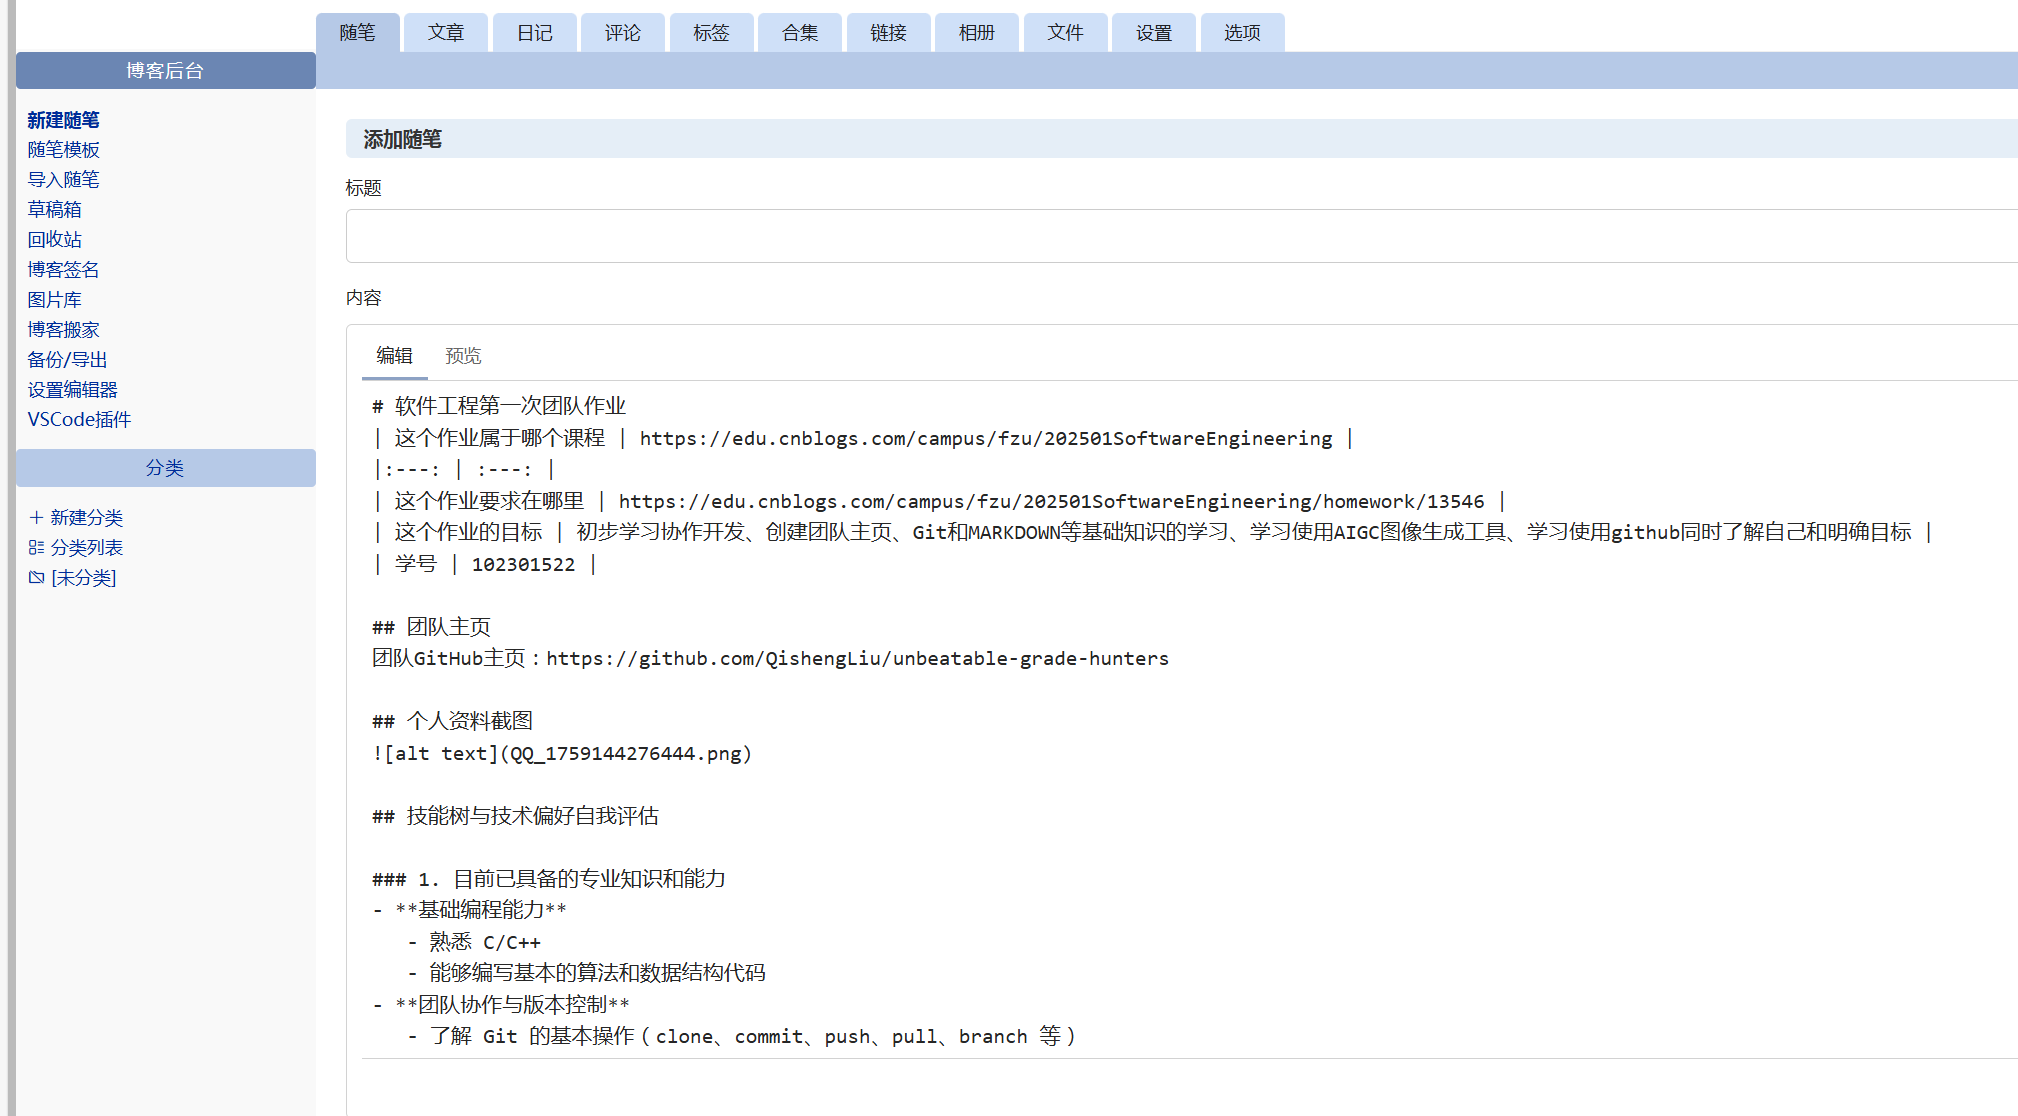This screenshot has width=2018, height=1116.
Task: Click the plus icon to create new category
Action: click(x=36, y=517)
